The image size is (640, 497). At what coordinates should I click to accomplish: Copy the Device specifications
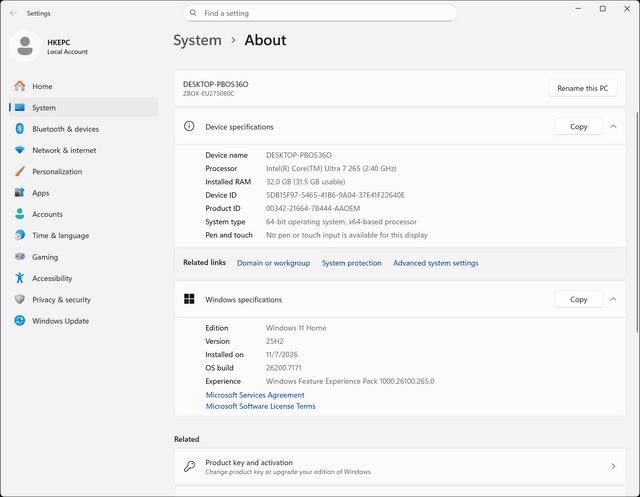coord(578,126)
